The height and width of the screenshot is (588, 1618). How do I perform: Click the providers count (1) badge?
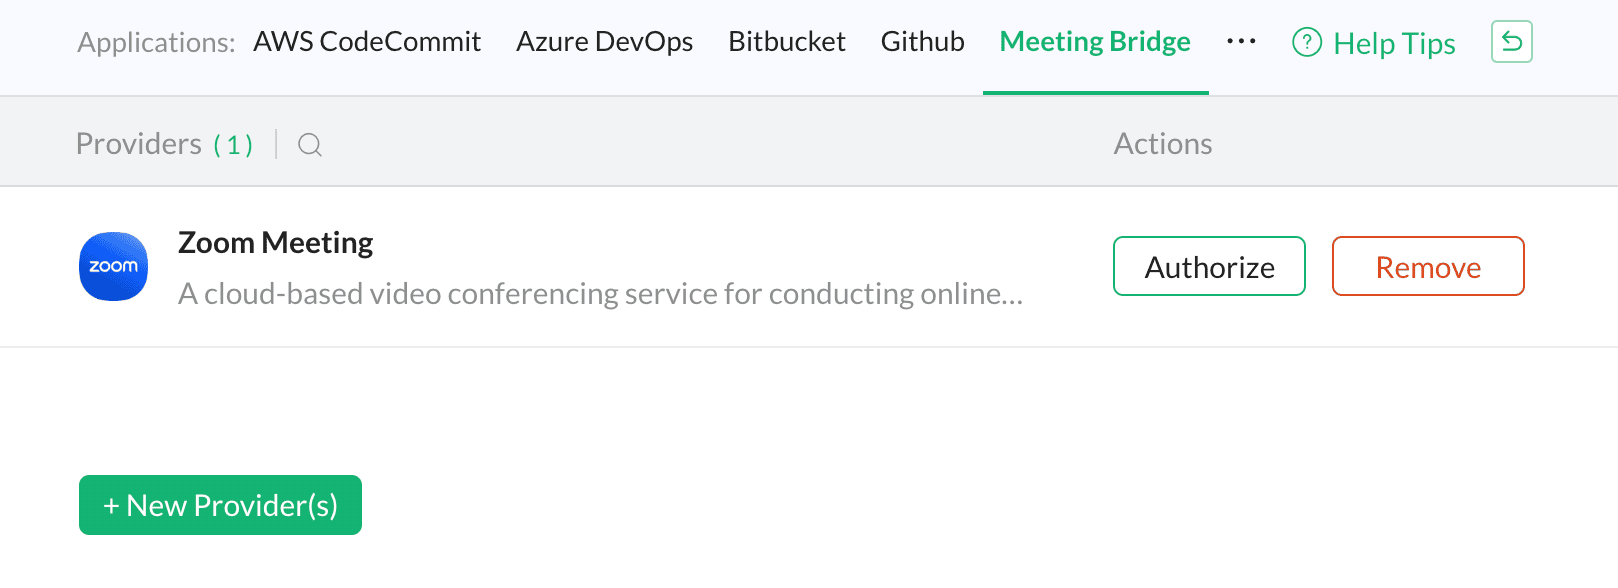233,145
